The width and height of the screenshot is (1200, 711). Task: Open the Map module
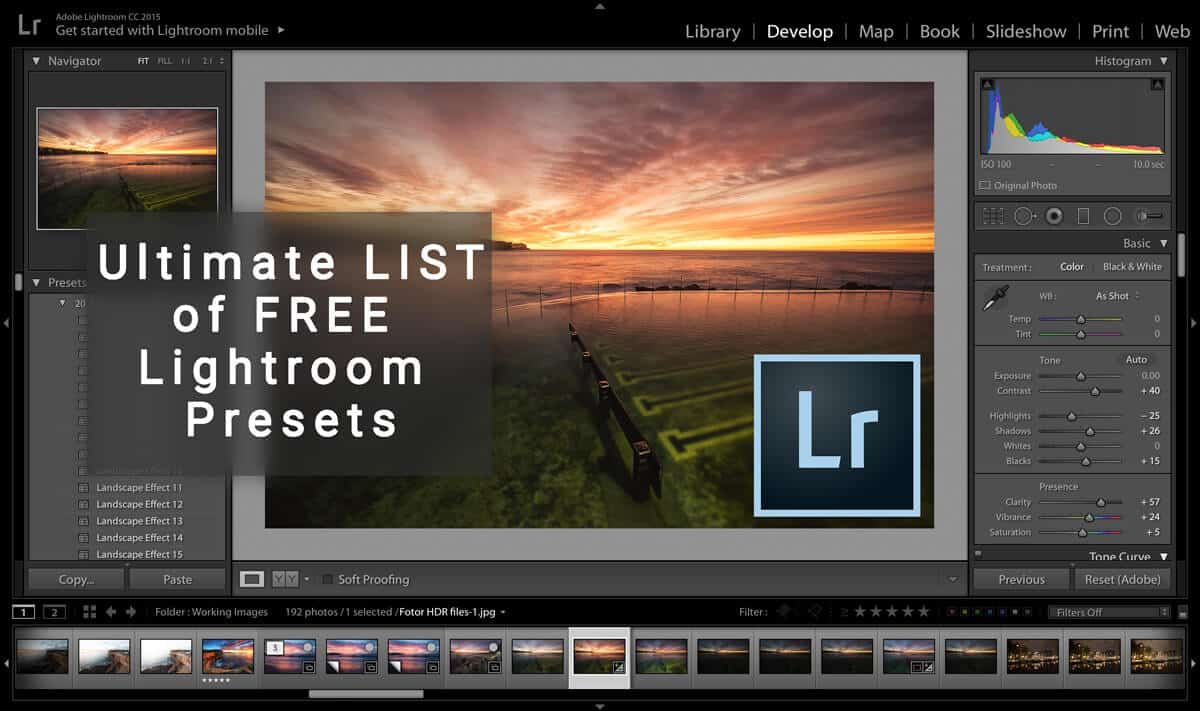click(876, 31)
